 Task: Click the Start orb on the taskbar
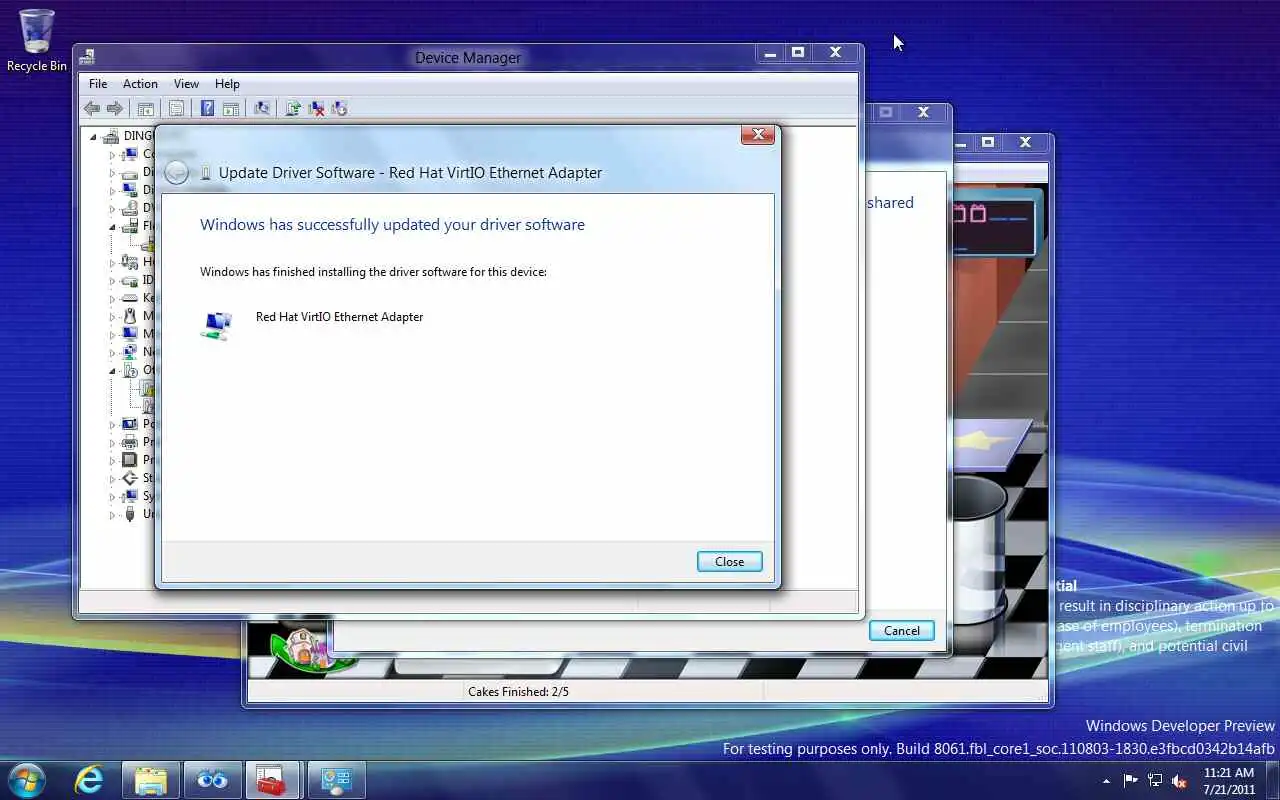[26, 779]
